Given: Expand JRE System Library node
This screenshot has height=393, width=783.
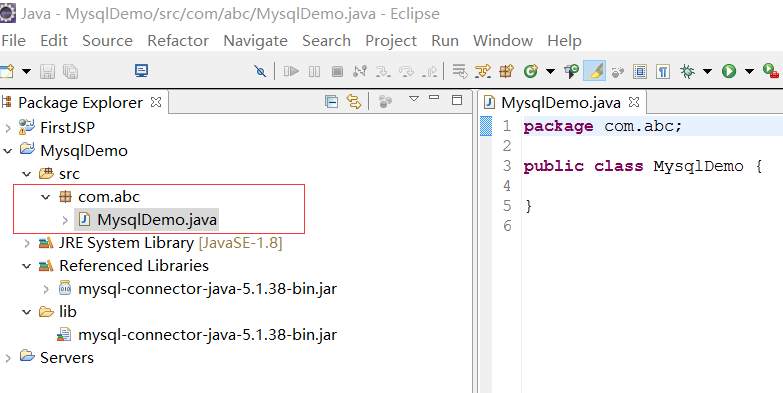Looking at the screenshot, I should (26, 243).
